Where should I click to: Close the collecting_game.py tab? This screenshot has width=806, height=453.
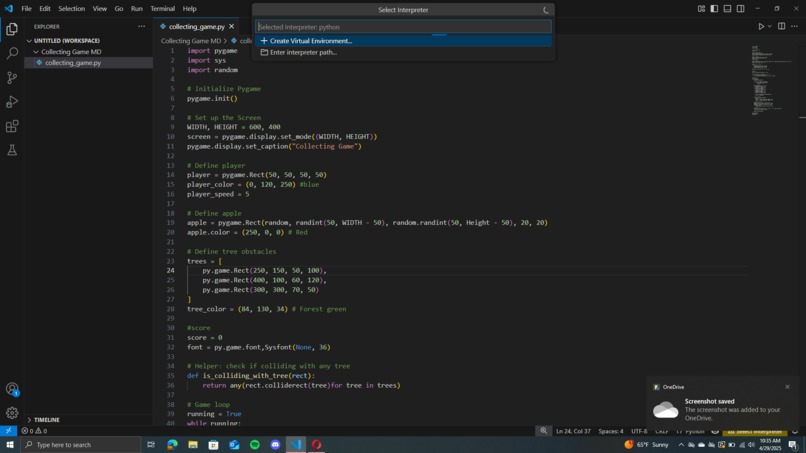point(231,26)
